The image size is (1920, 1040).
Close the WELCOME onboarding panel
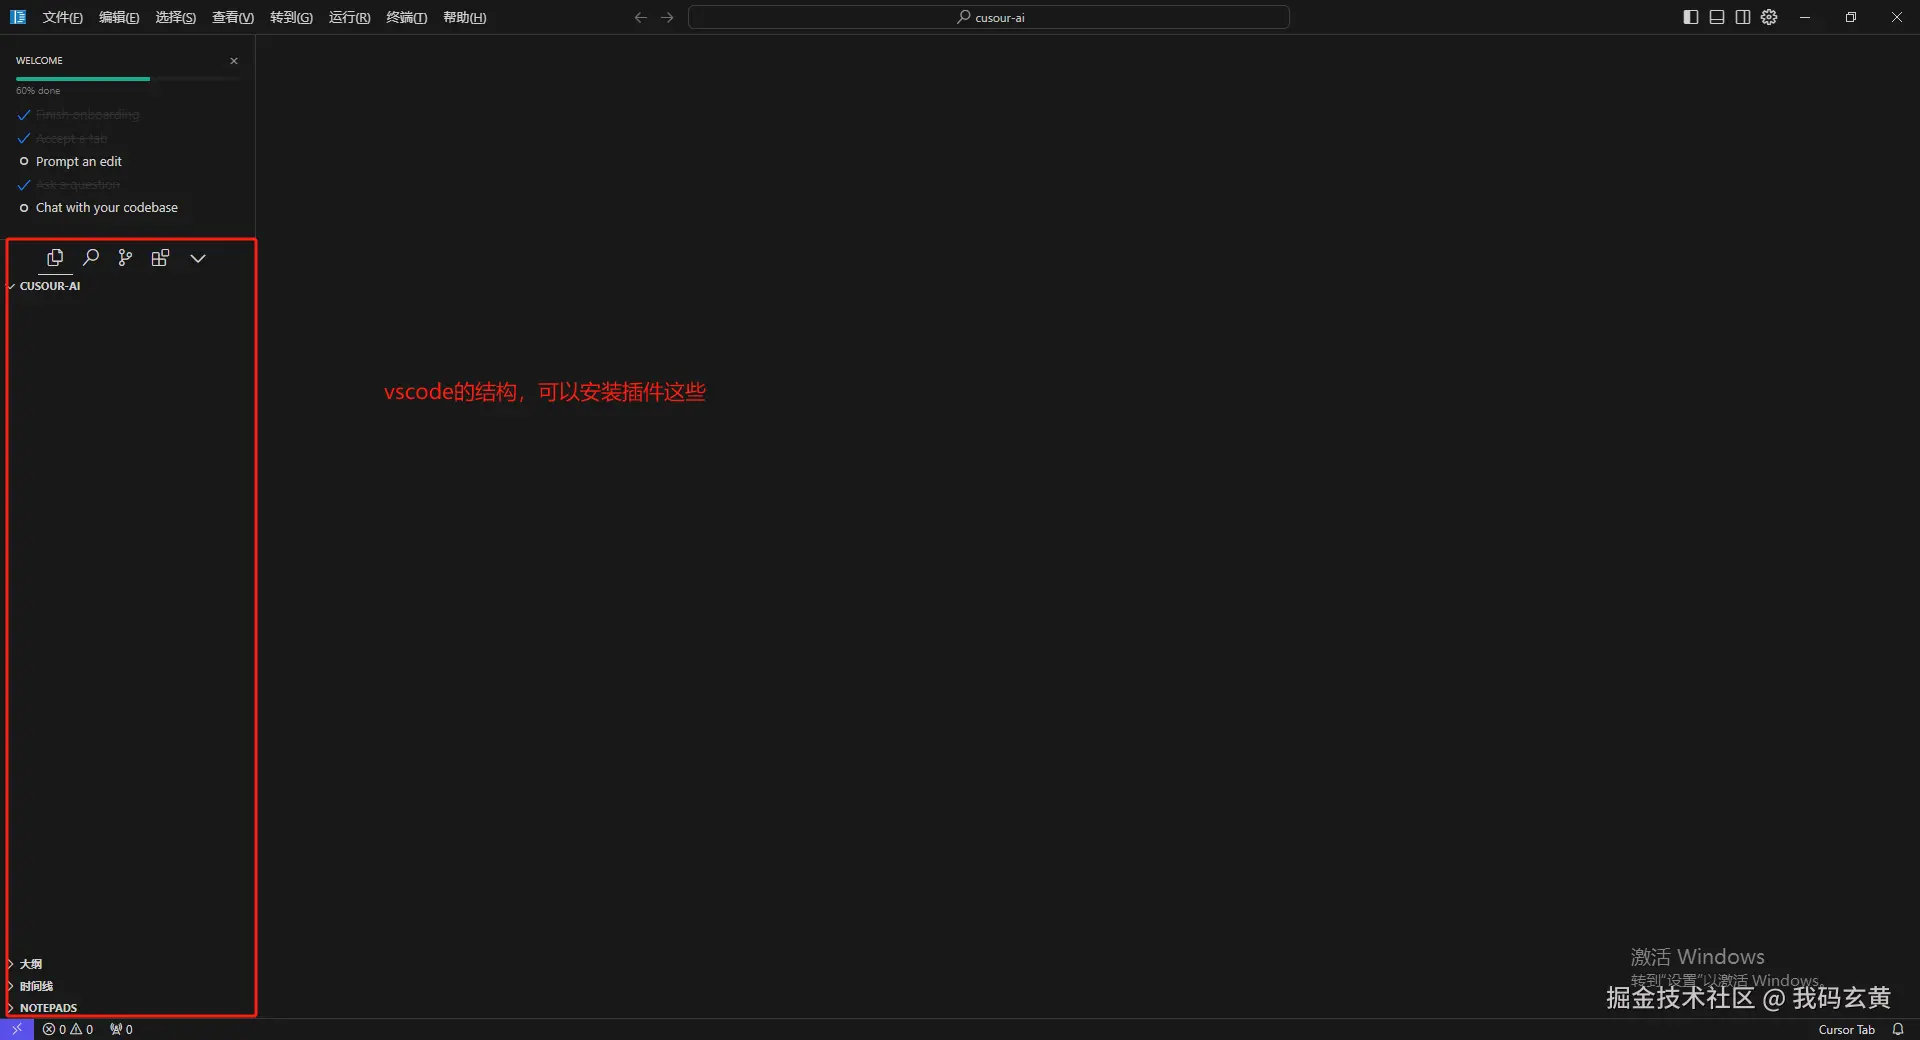click(234, 61)
